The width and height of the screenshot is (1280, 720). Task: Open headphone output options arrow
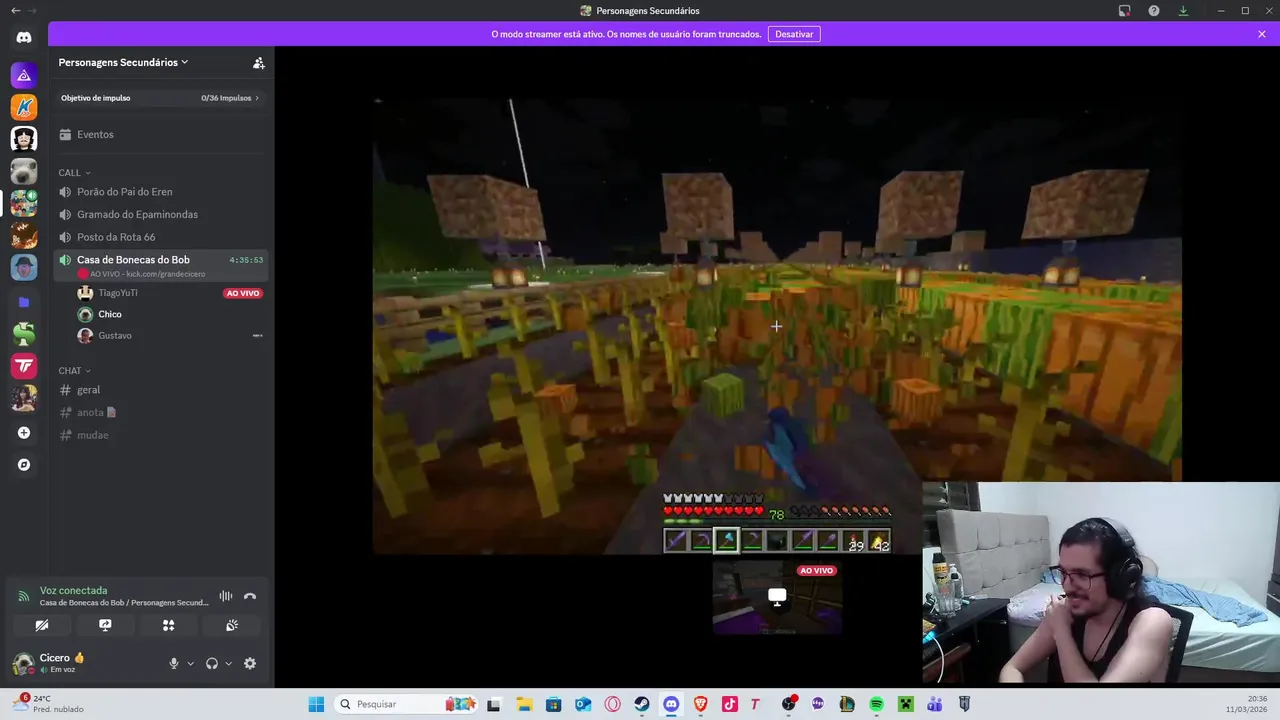[228, 663]
